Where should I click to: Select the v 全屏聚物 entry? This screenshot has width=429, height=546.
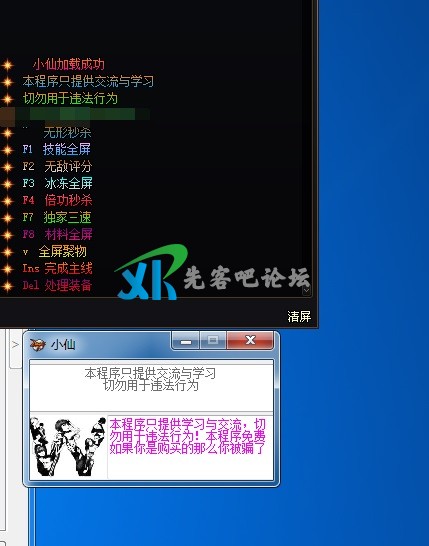54,251
